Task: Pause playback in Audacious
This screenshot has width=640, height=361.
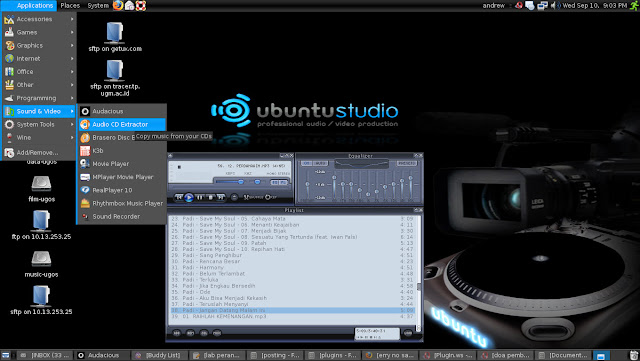Action: [x=200, y=197]
